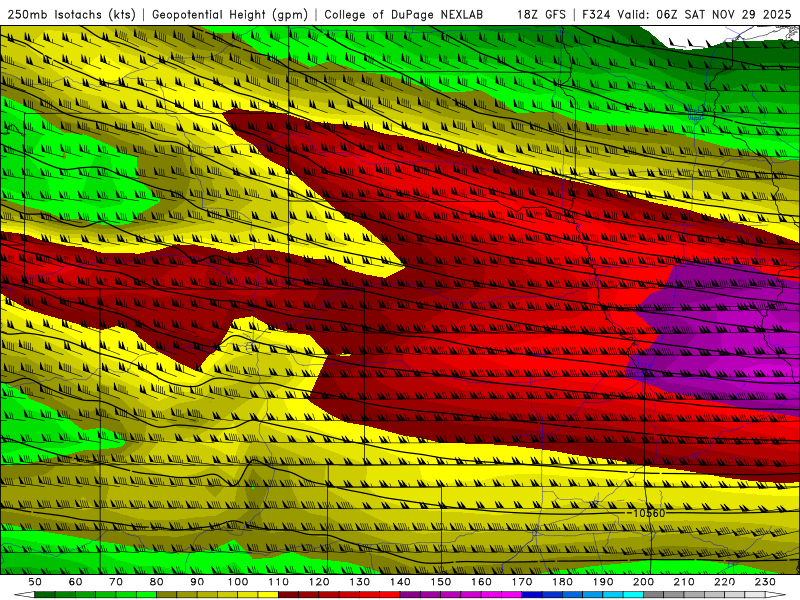Select the cyan legend swatch just before 200
800x600 pixels.
[x=633, y=594]
